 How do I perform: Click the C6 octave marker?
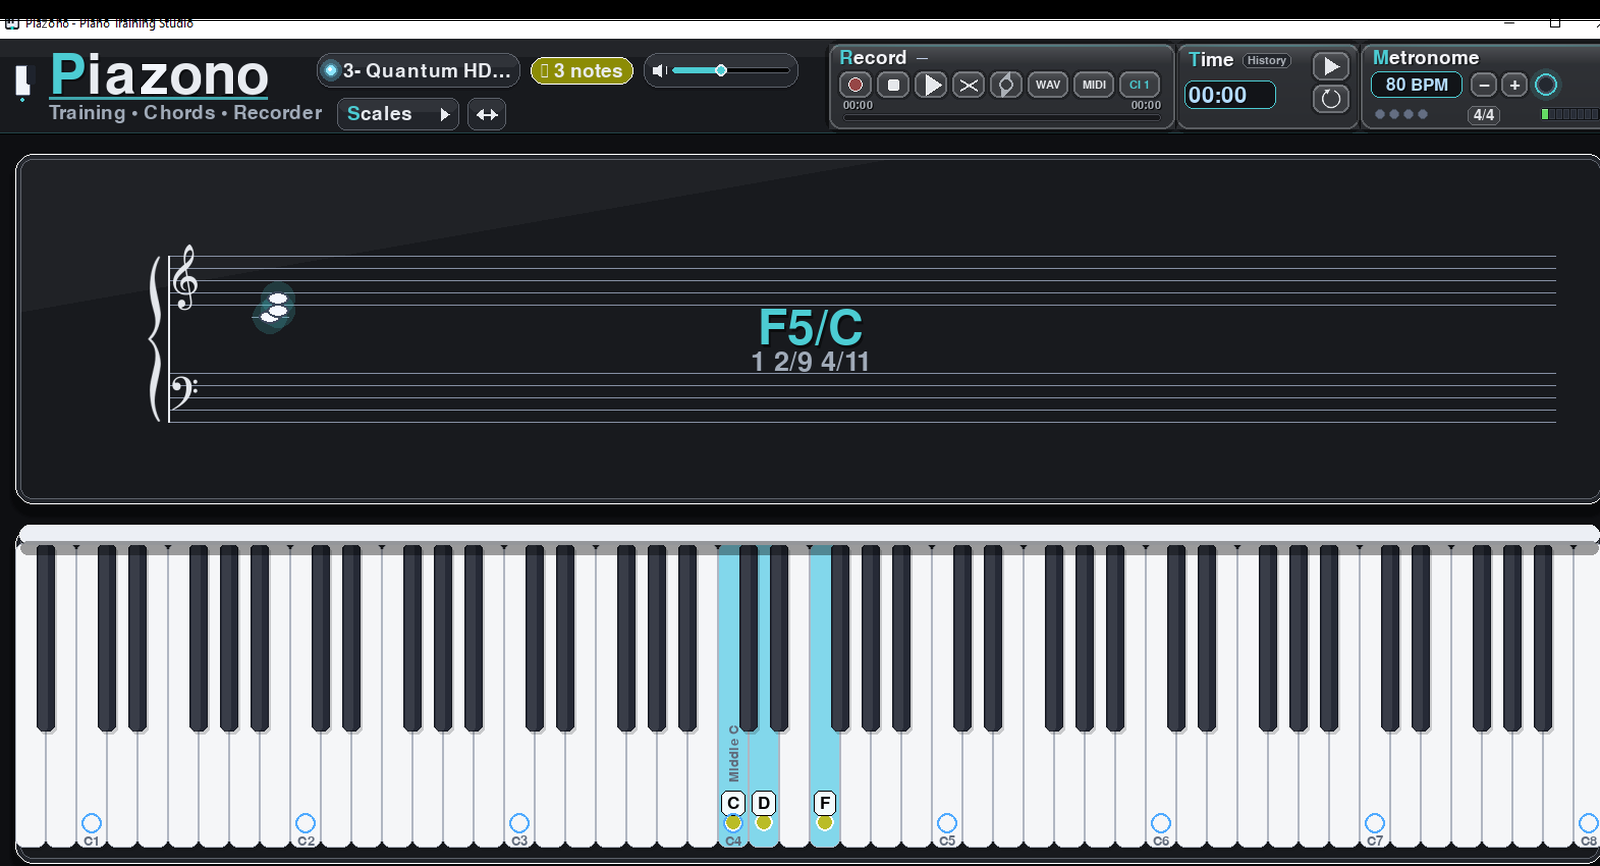(x=1161, y=824)
